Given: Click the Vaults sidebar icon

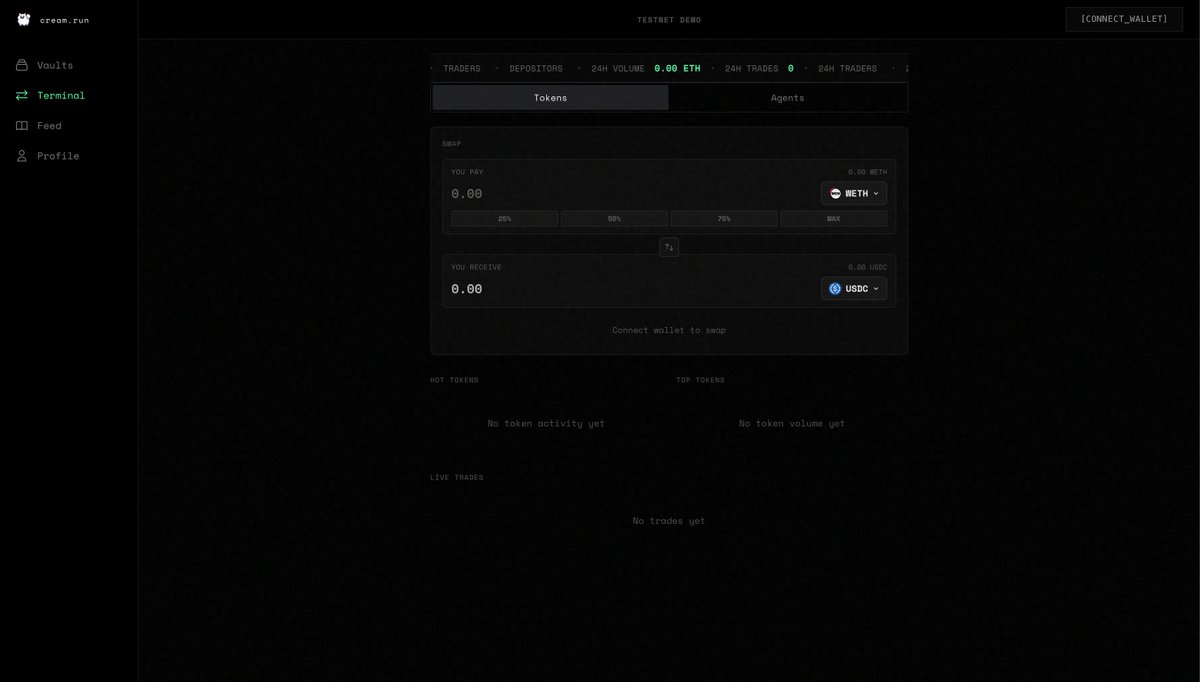Looking at the screenshot, I should [22, 65].
